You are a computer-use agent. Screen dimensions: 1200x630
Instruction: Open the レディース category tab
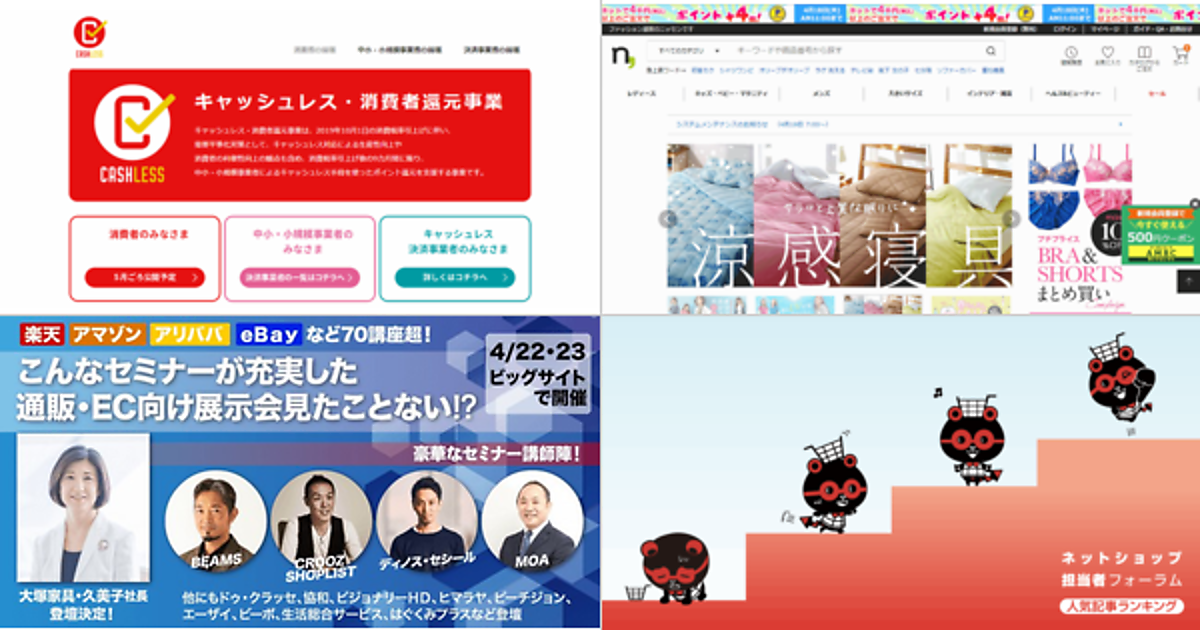click(641, 93)
